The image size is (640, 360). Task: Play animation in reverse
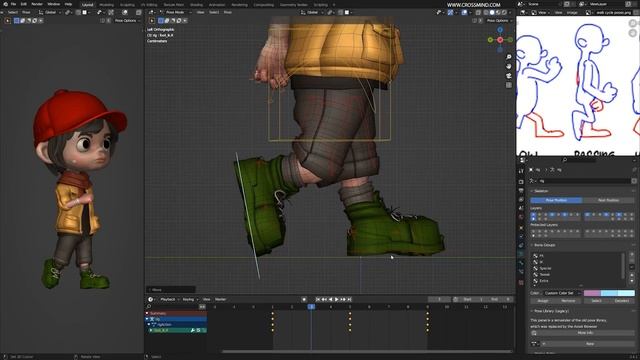331,300
